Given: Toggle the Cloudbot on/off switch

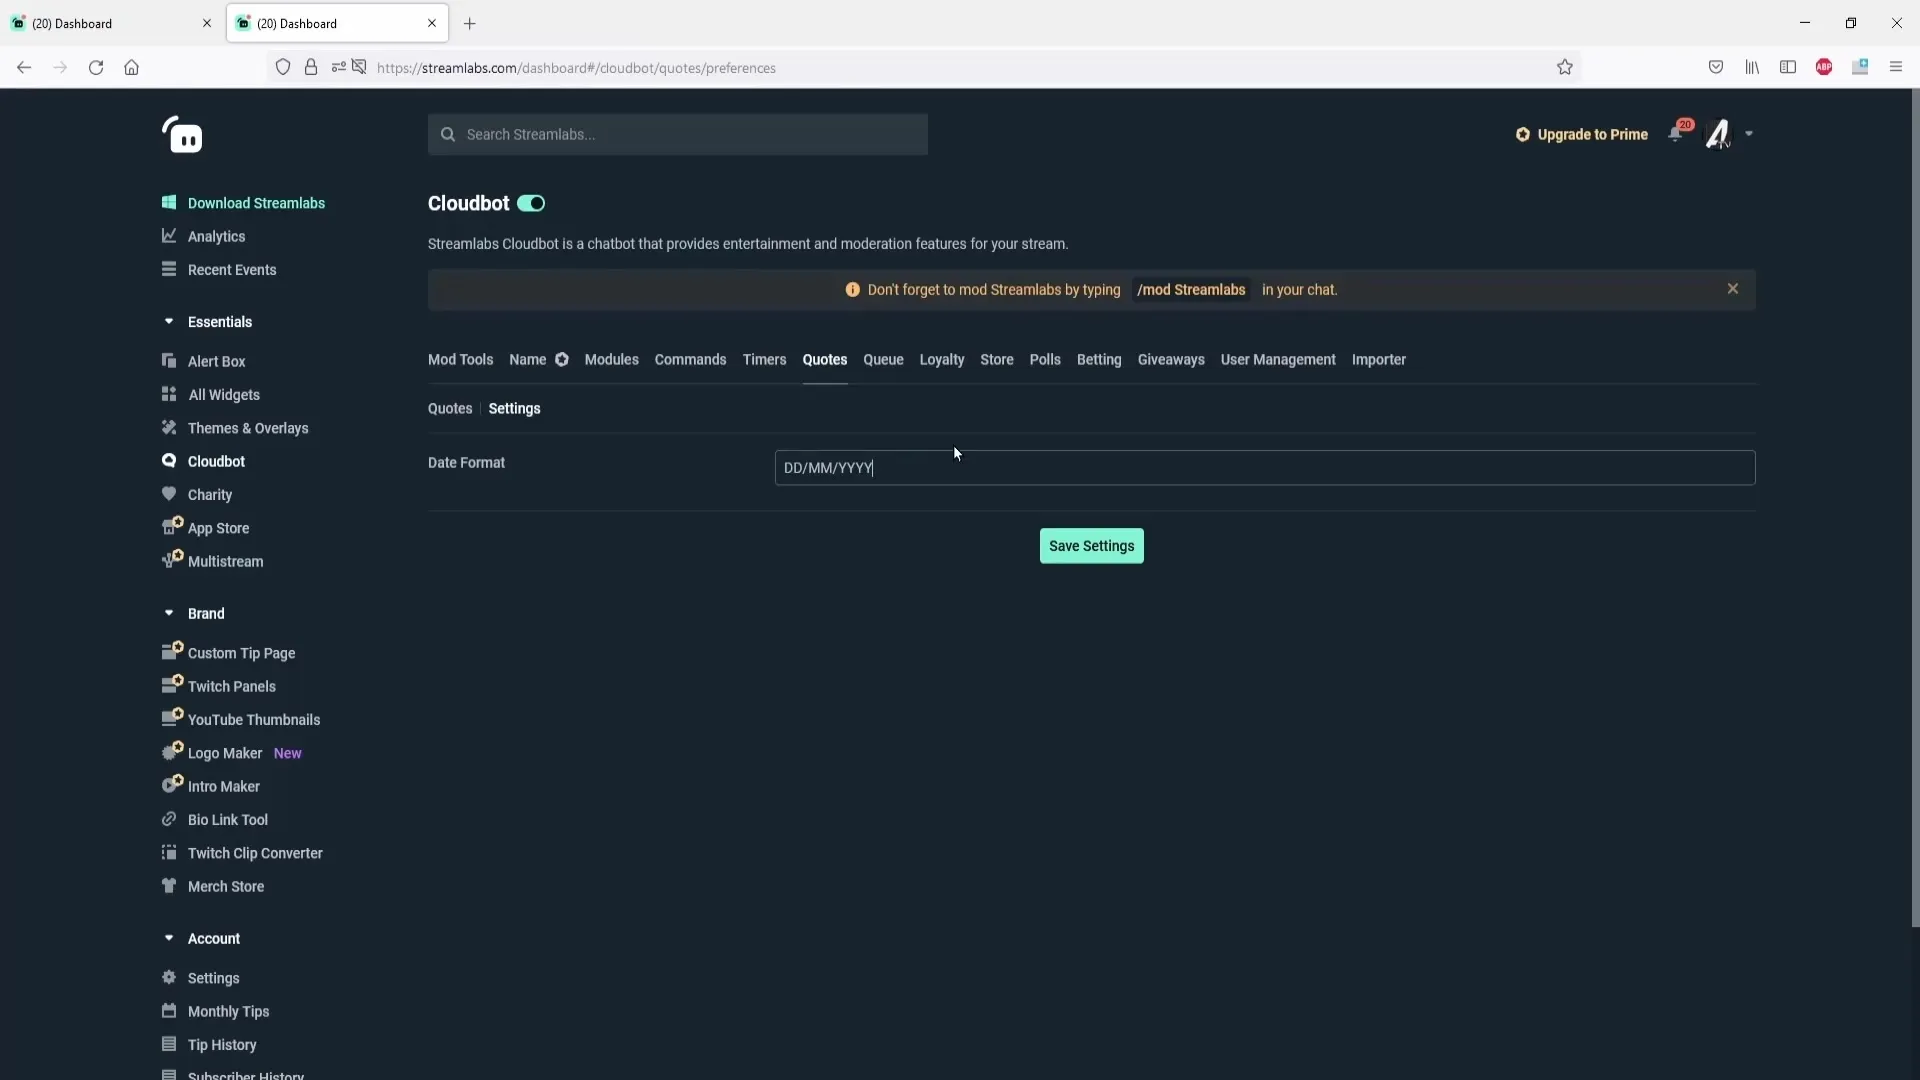Looking at the screenshot, I should tap(531, 203).
